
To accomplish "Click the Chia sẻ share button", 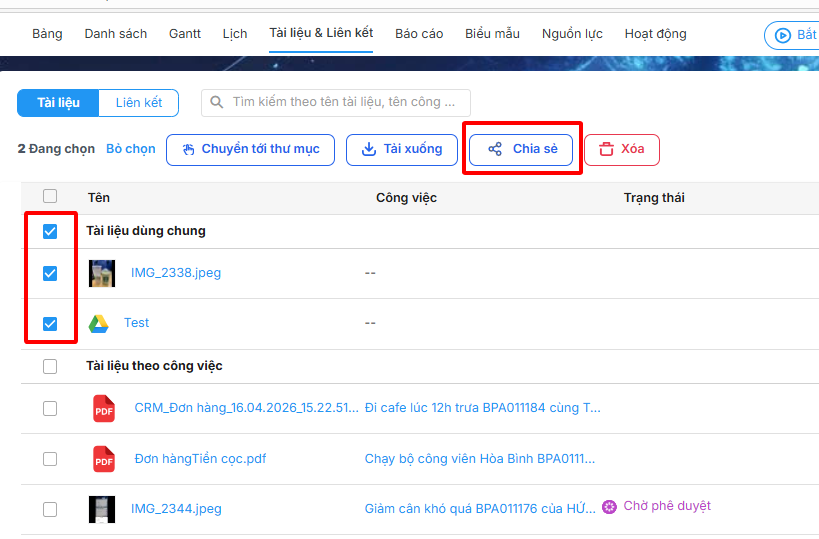I will click(521, 150).
